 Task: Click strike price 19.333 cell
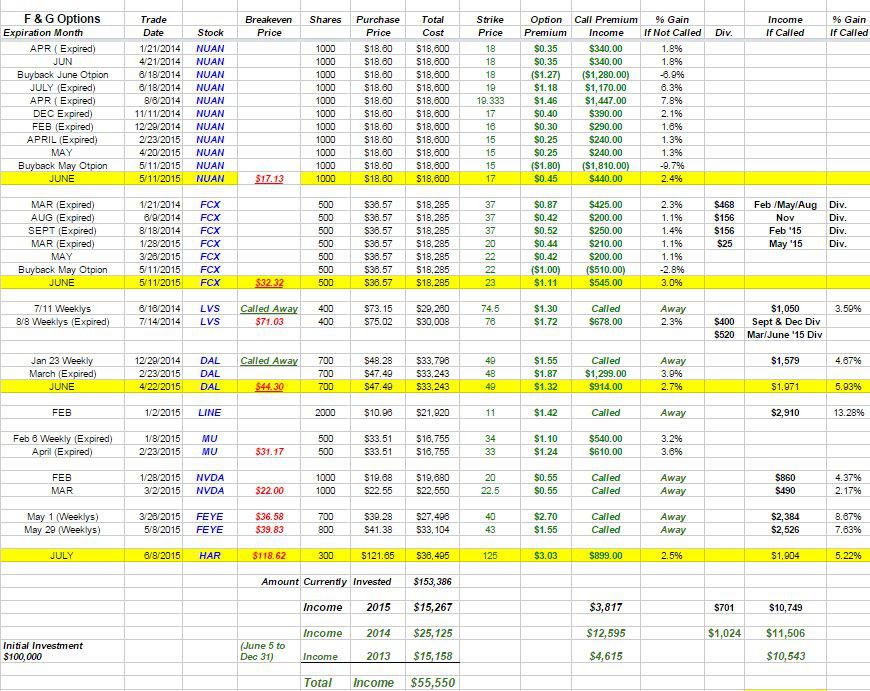tap(490, 101)
